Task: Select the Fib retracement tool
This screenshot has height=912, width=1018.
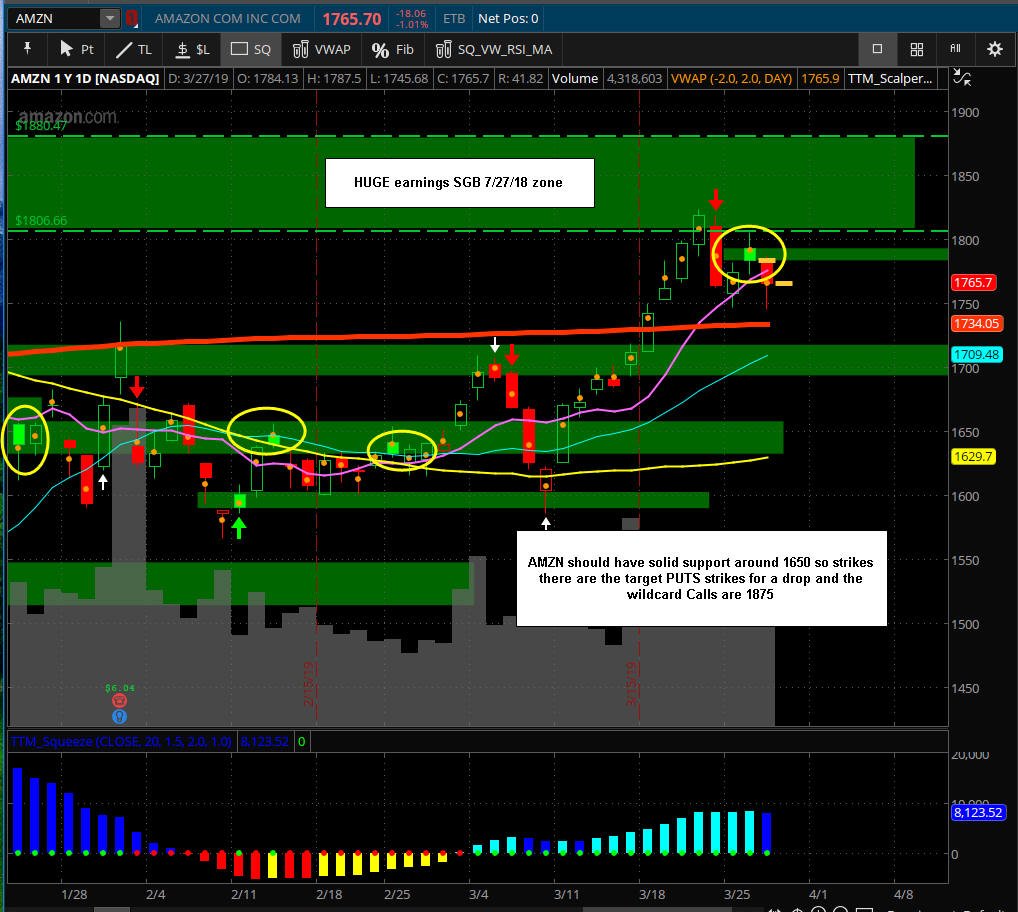Action: [x=392, y=49]
